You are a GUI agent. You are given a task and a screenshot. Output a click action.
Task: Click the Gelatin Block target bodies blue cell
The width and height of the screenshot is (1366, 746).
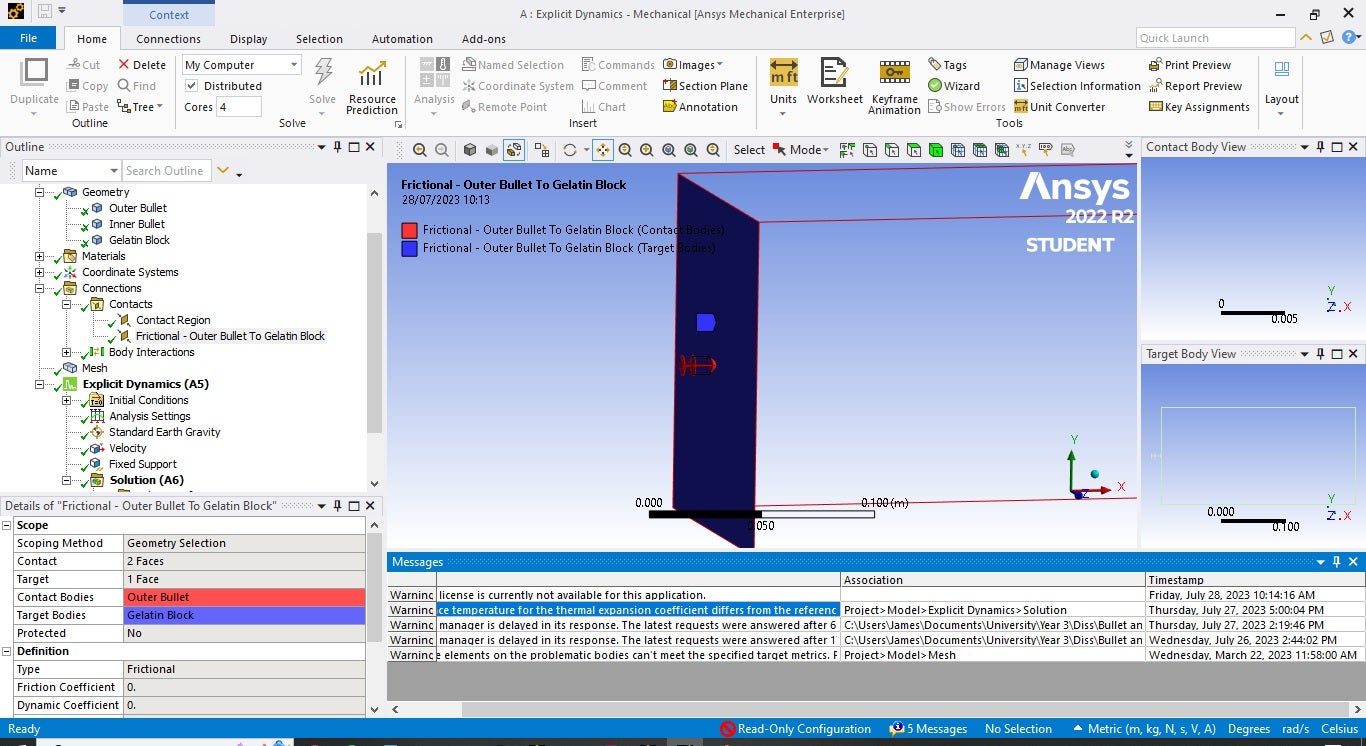point(244,615)
